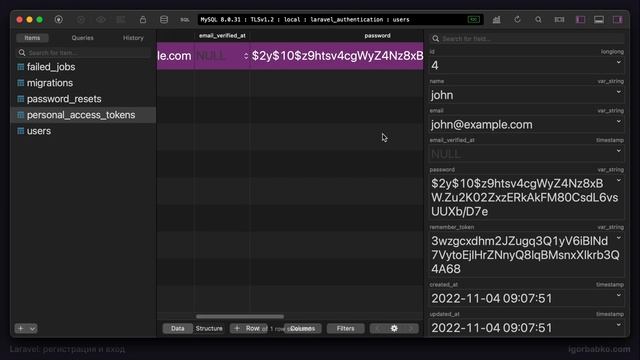
Task: Click the magnifier search icon in toolbar
Action: 538,20
